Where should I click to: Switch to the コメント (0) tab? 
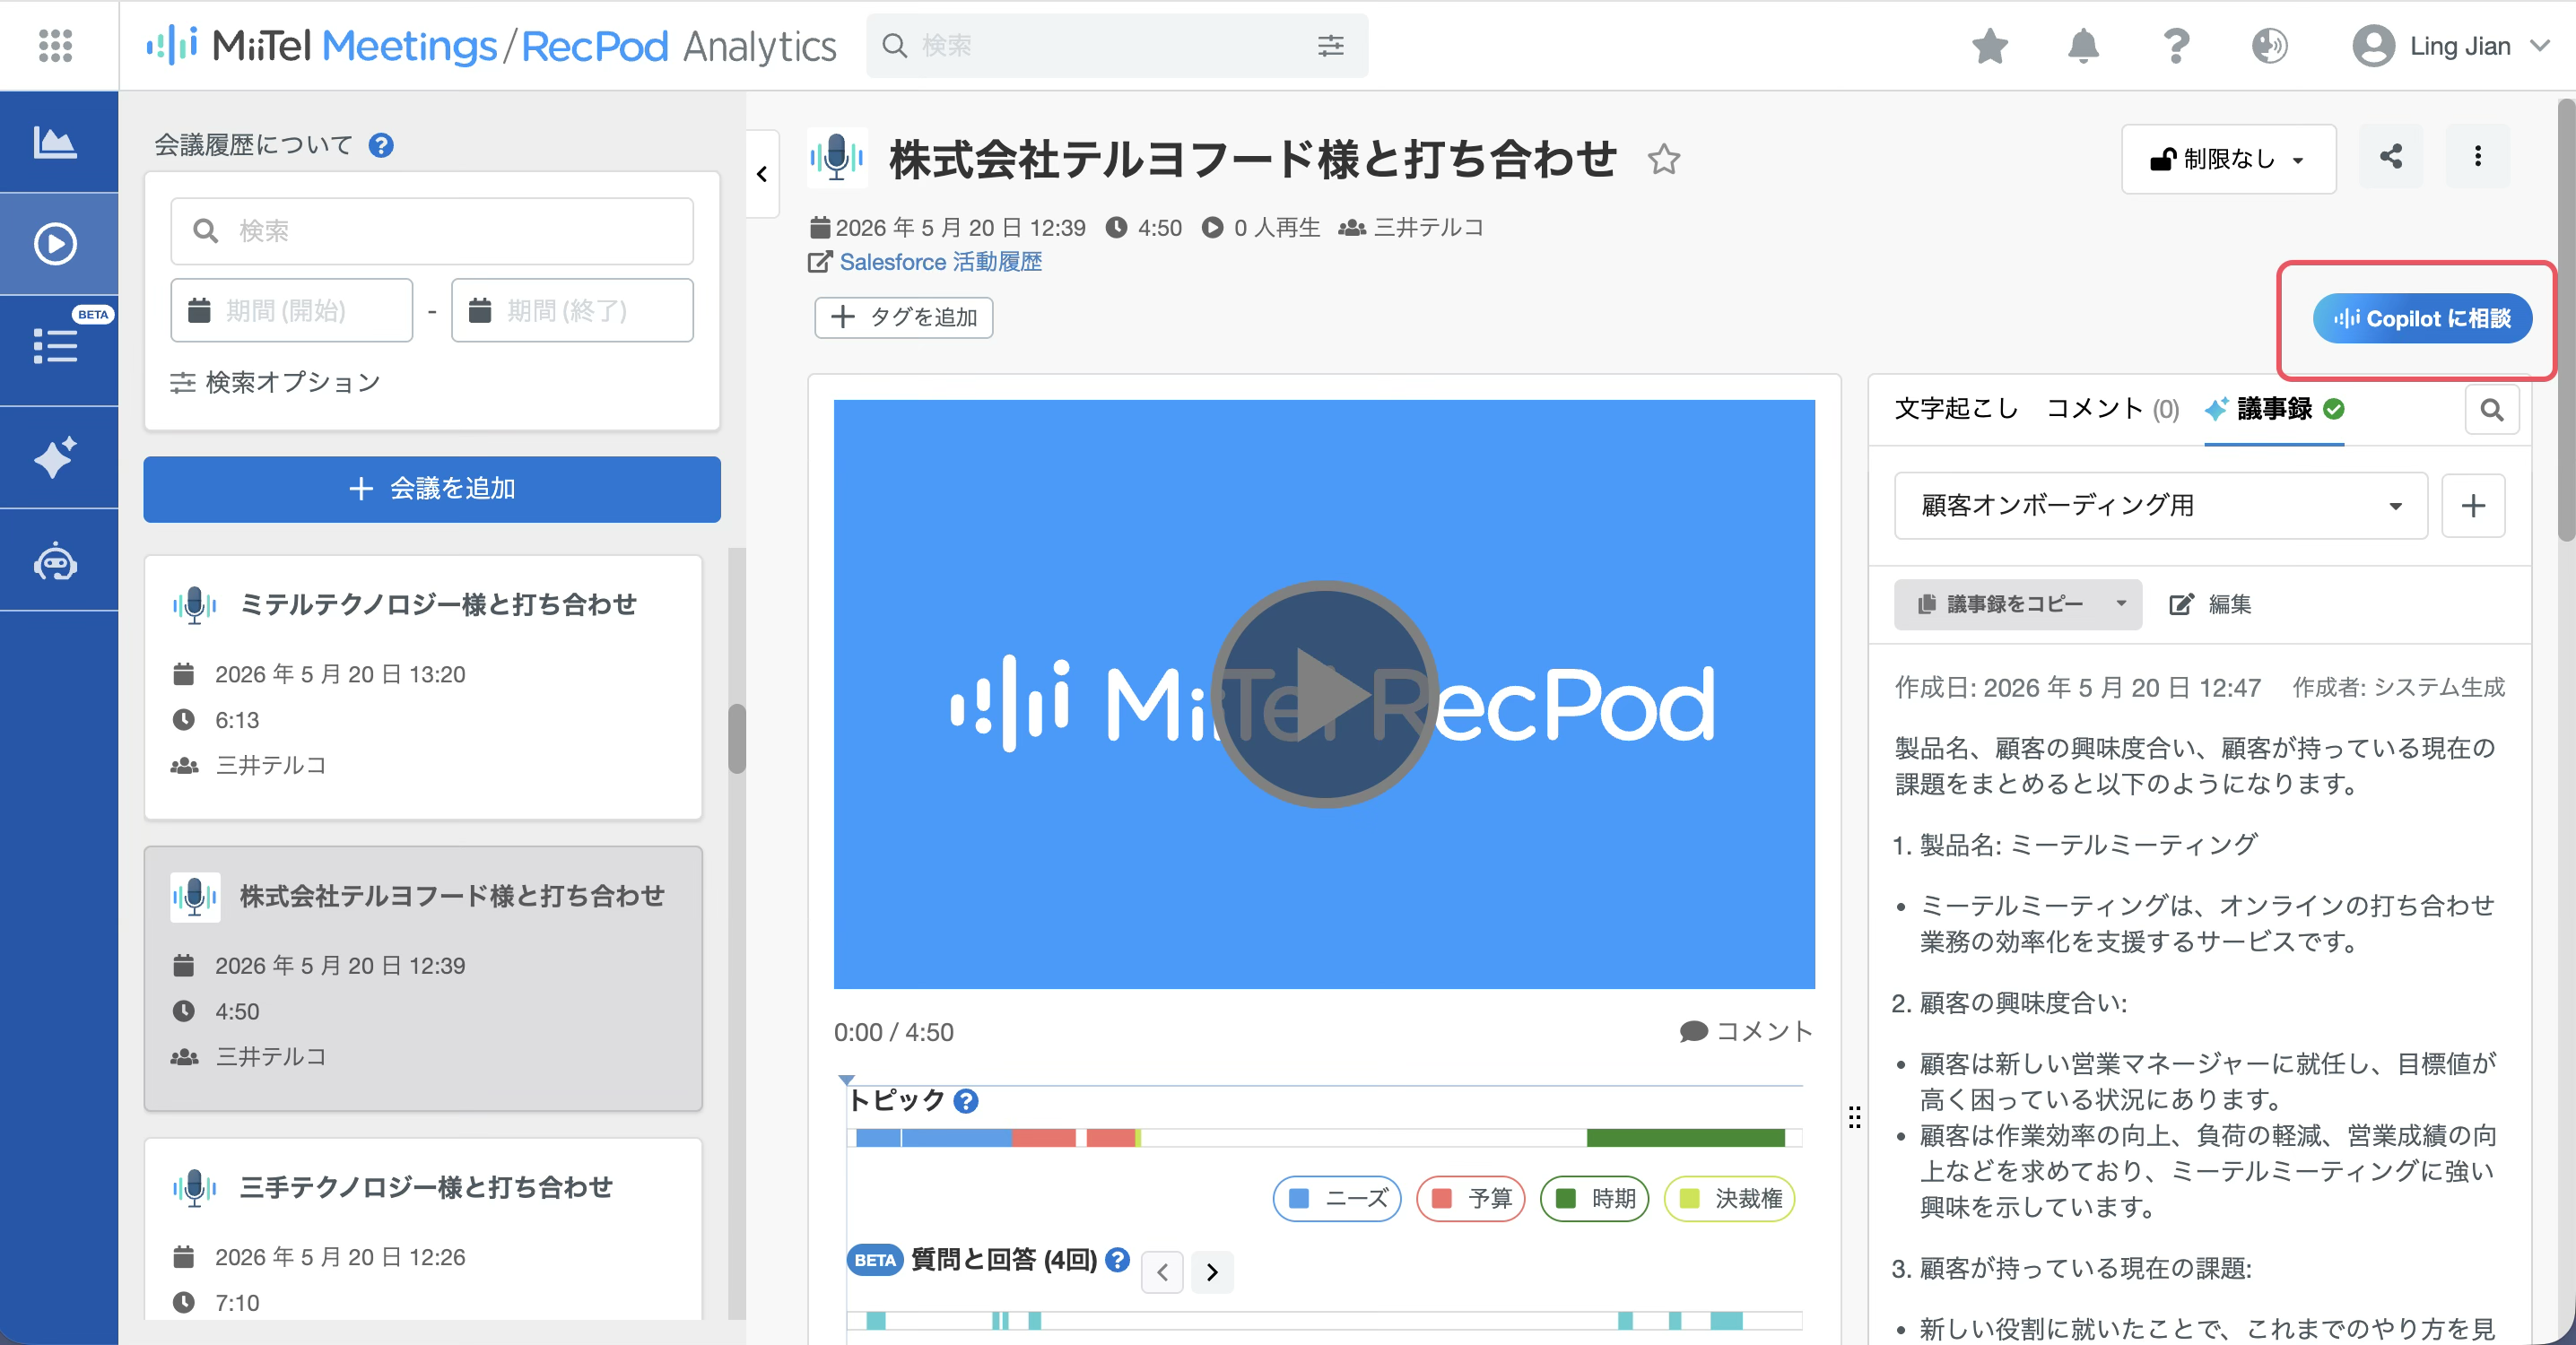click(2112, 409)
